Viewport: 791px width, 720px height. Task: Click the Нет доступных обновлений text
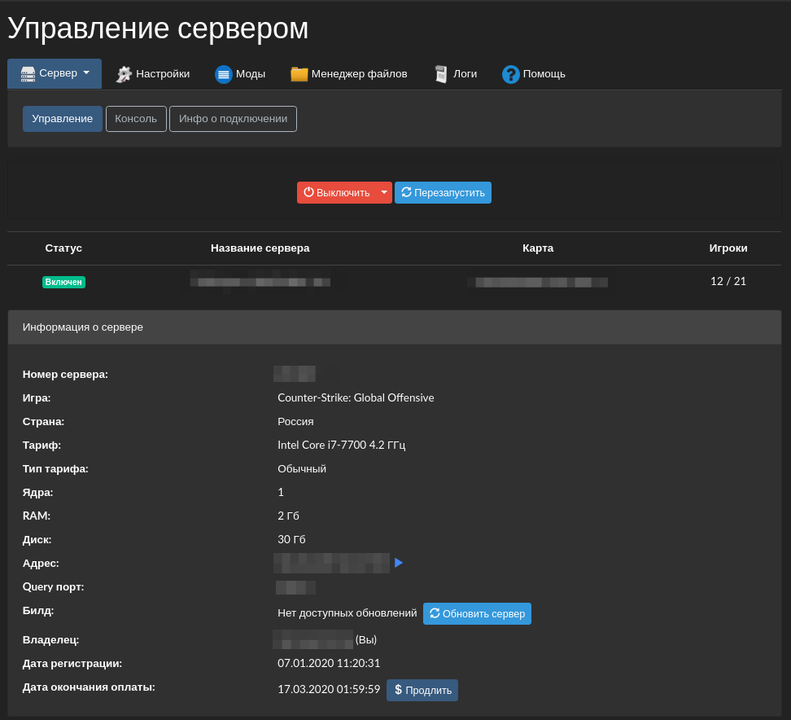(347, 613)
